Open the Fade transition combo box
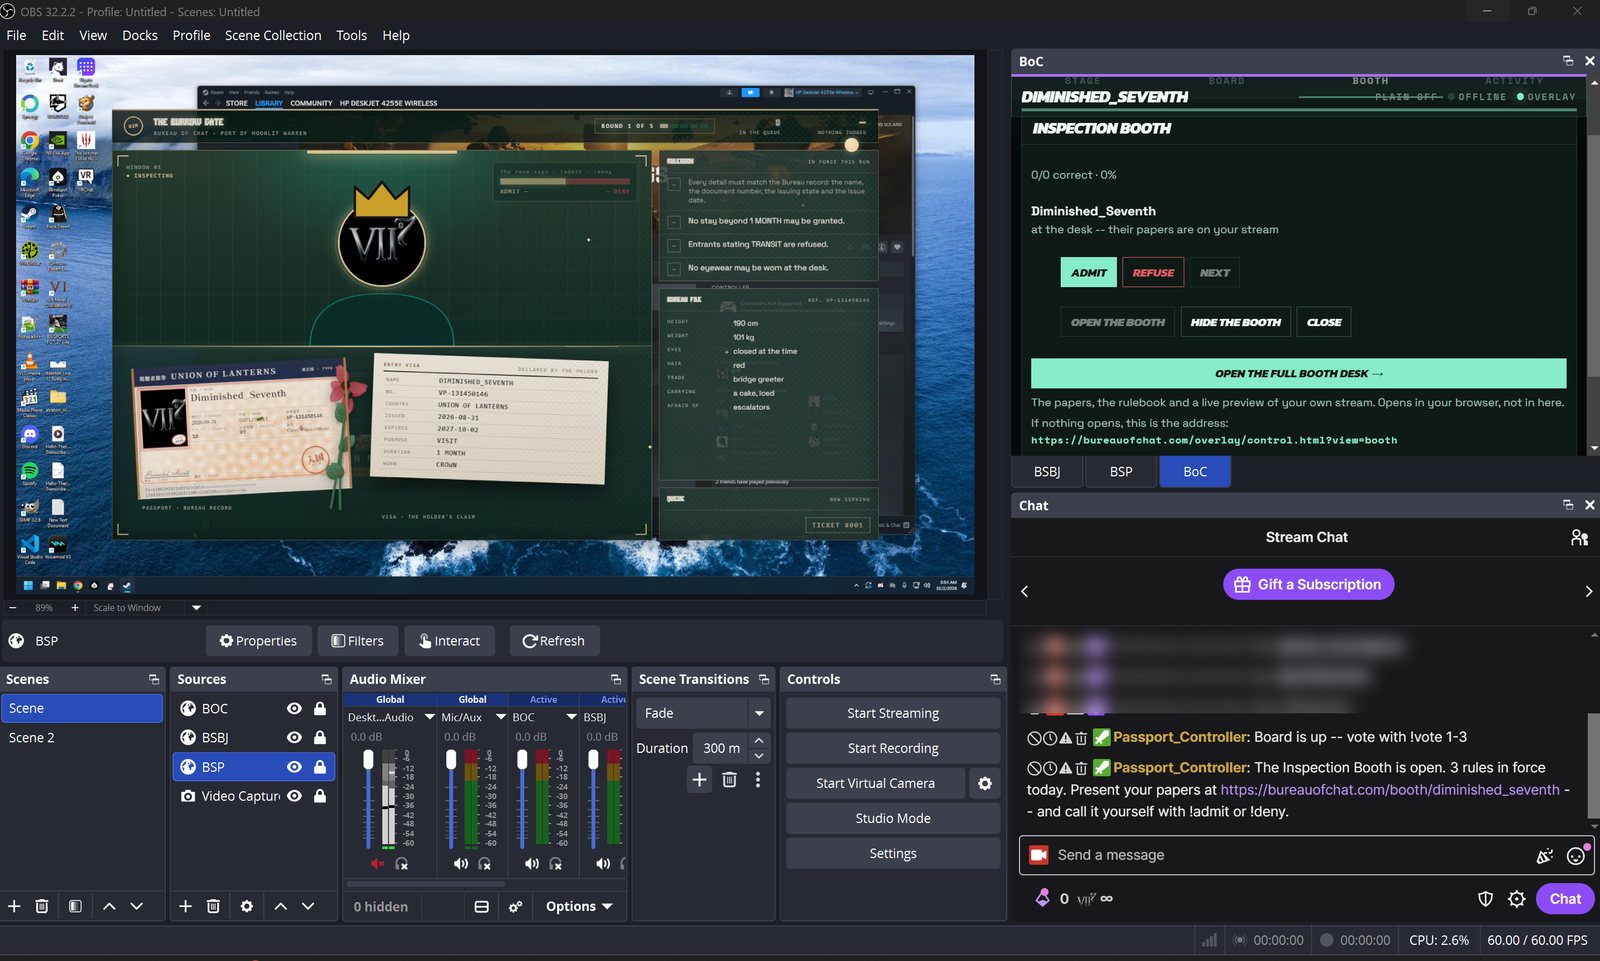This screenshot has height=961, width=1600. [x=703, y=713]
